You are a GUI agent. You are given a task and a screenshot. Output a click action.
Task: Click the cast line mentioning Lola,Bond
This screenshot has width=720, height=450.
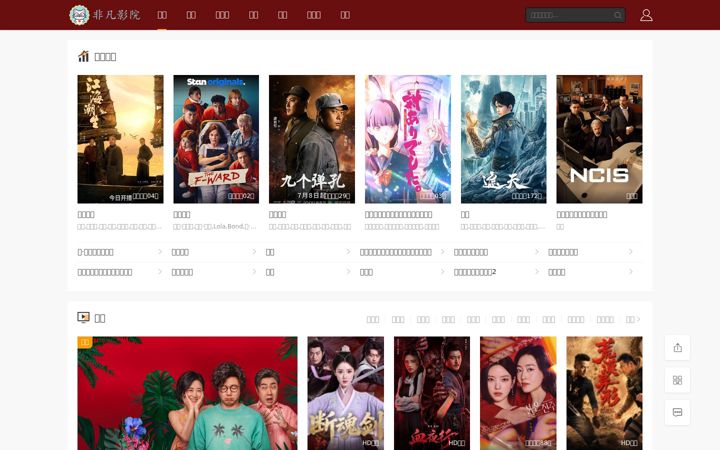pyautogui.click(x=214, y=226)
